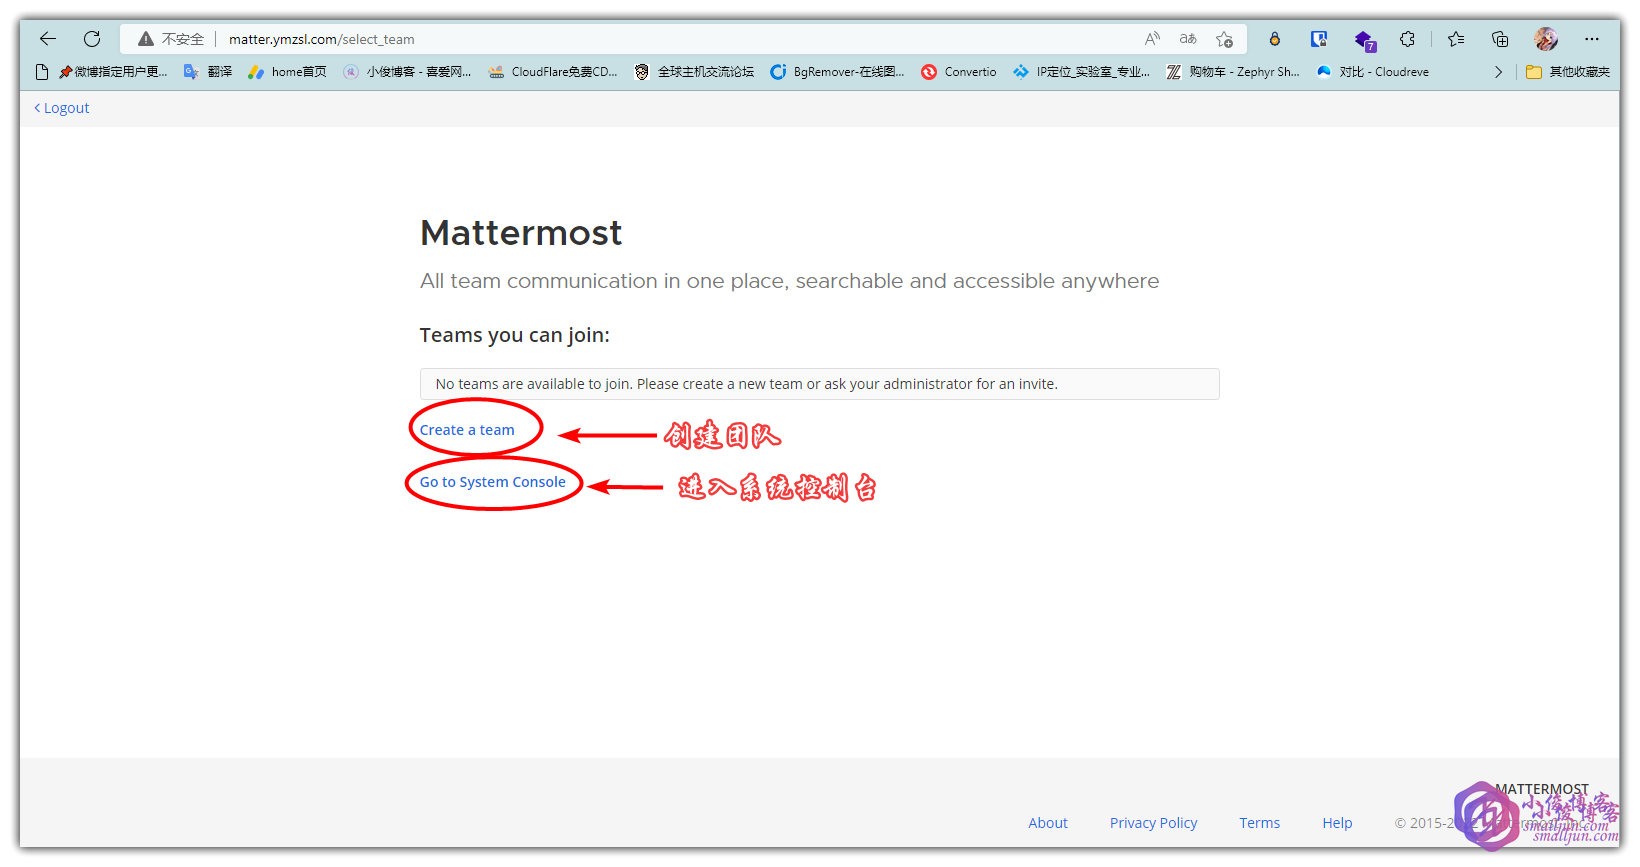Image resolution: width=1640 pixels, height=867 pixels.
Task: Click the 'No teams are available to join' message
Action: (x=820, y=384)
